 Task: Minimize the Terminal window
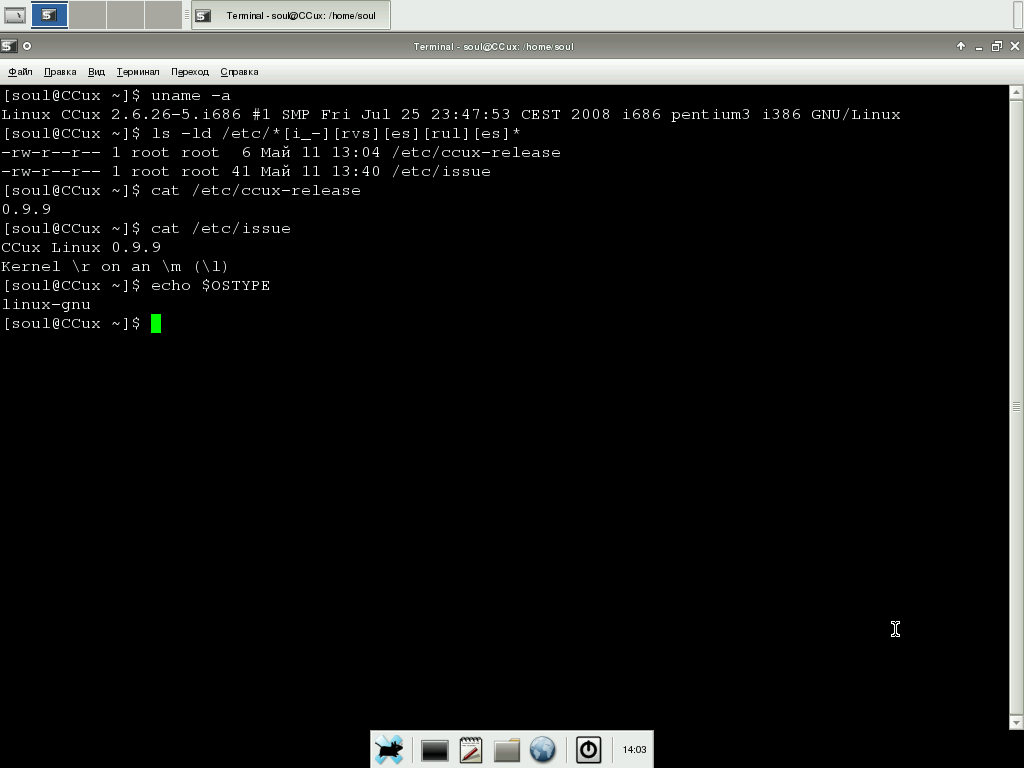pos(979,46)
